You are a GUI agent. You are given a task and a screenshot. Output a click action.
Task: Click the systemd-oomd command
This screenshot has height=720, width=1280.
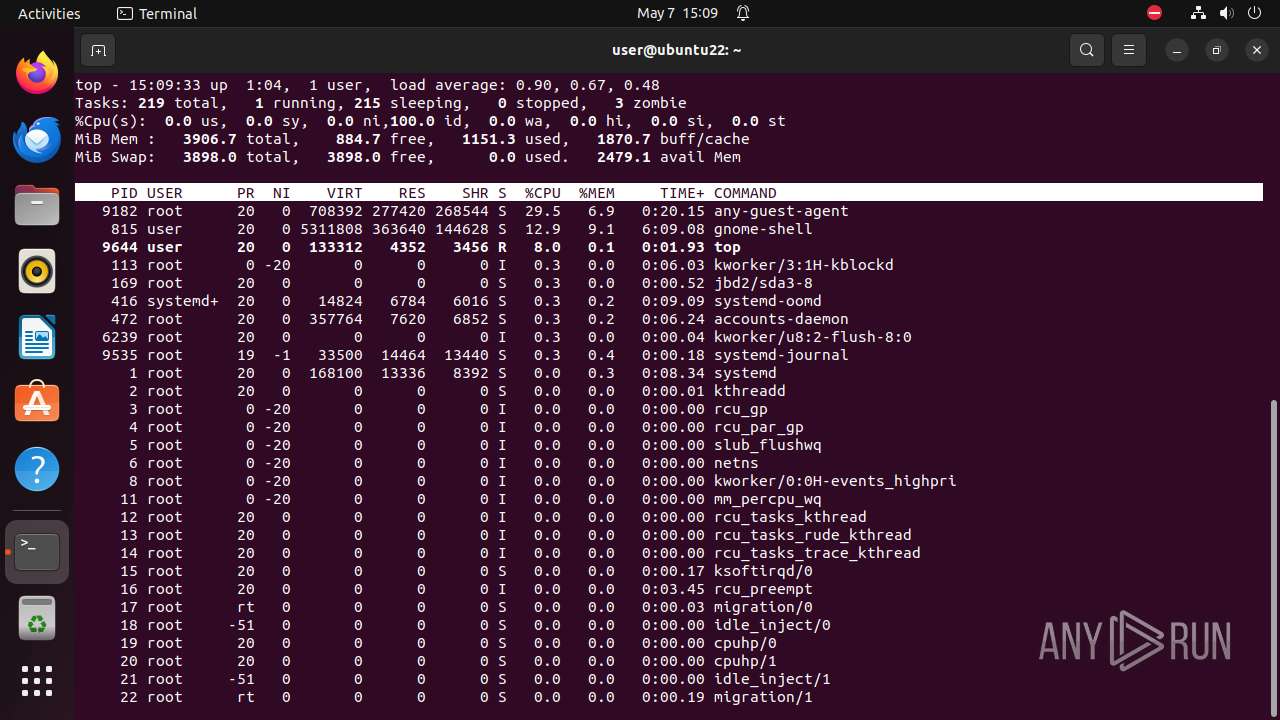coord(768,301)
